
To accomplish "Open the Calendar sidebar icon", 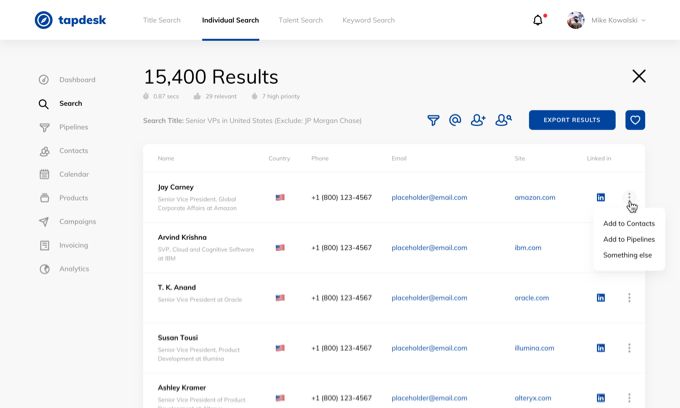I will (x=44, y=174).
